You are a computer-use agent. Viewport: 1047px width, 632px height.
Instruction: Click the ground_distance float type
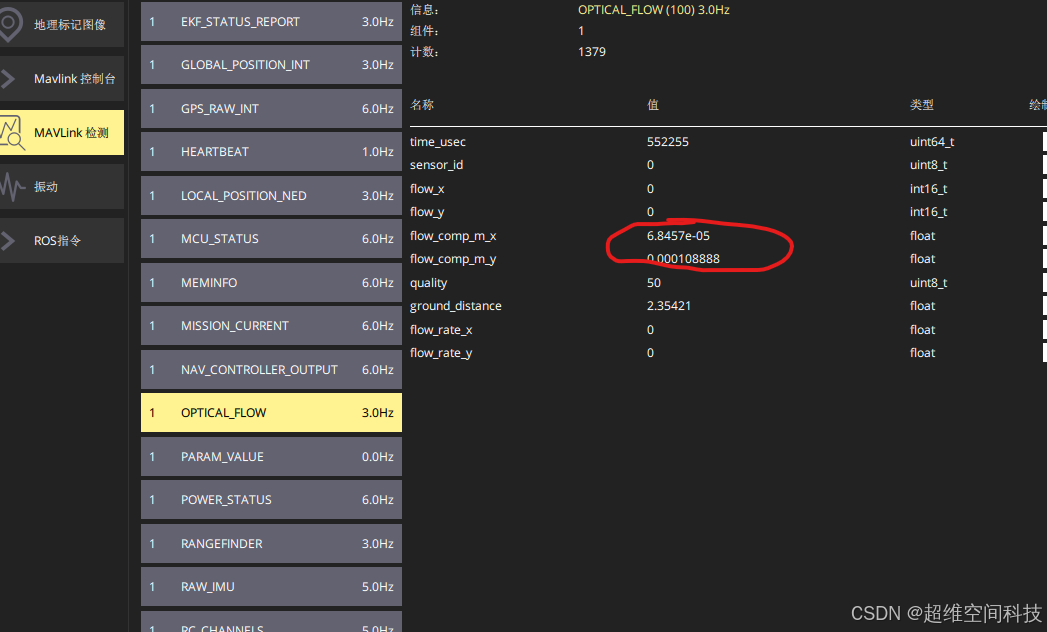922,305
